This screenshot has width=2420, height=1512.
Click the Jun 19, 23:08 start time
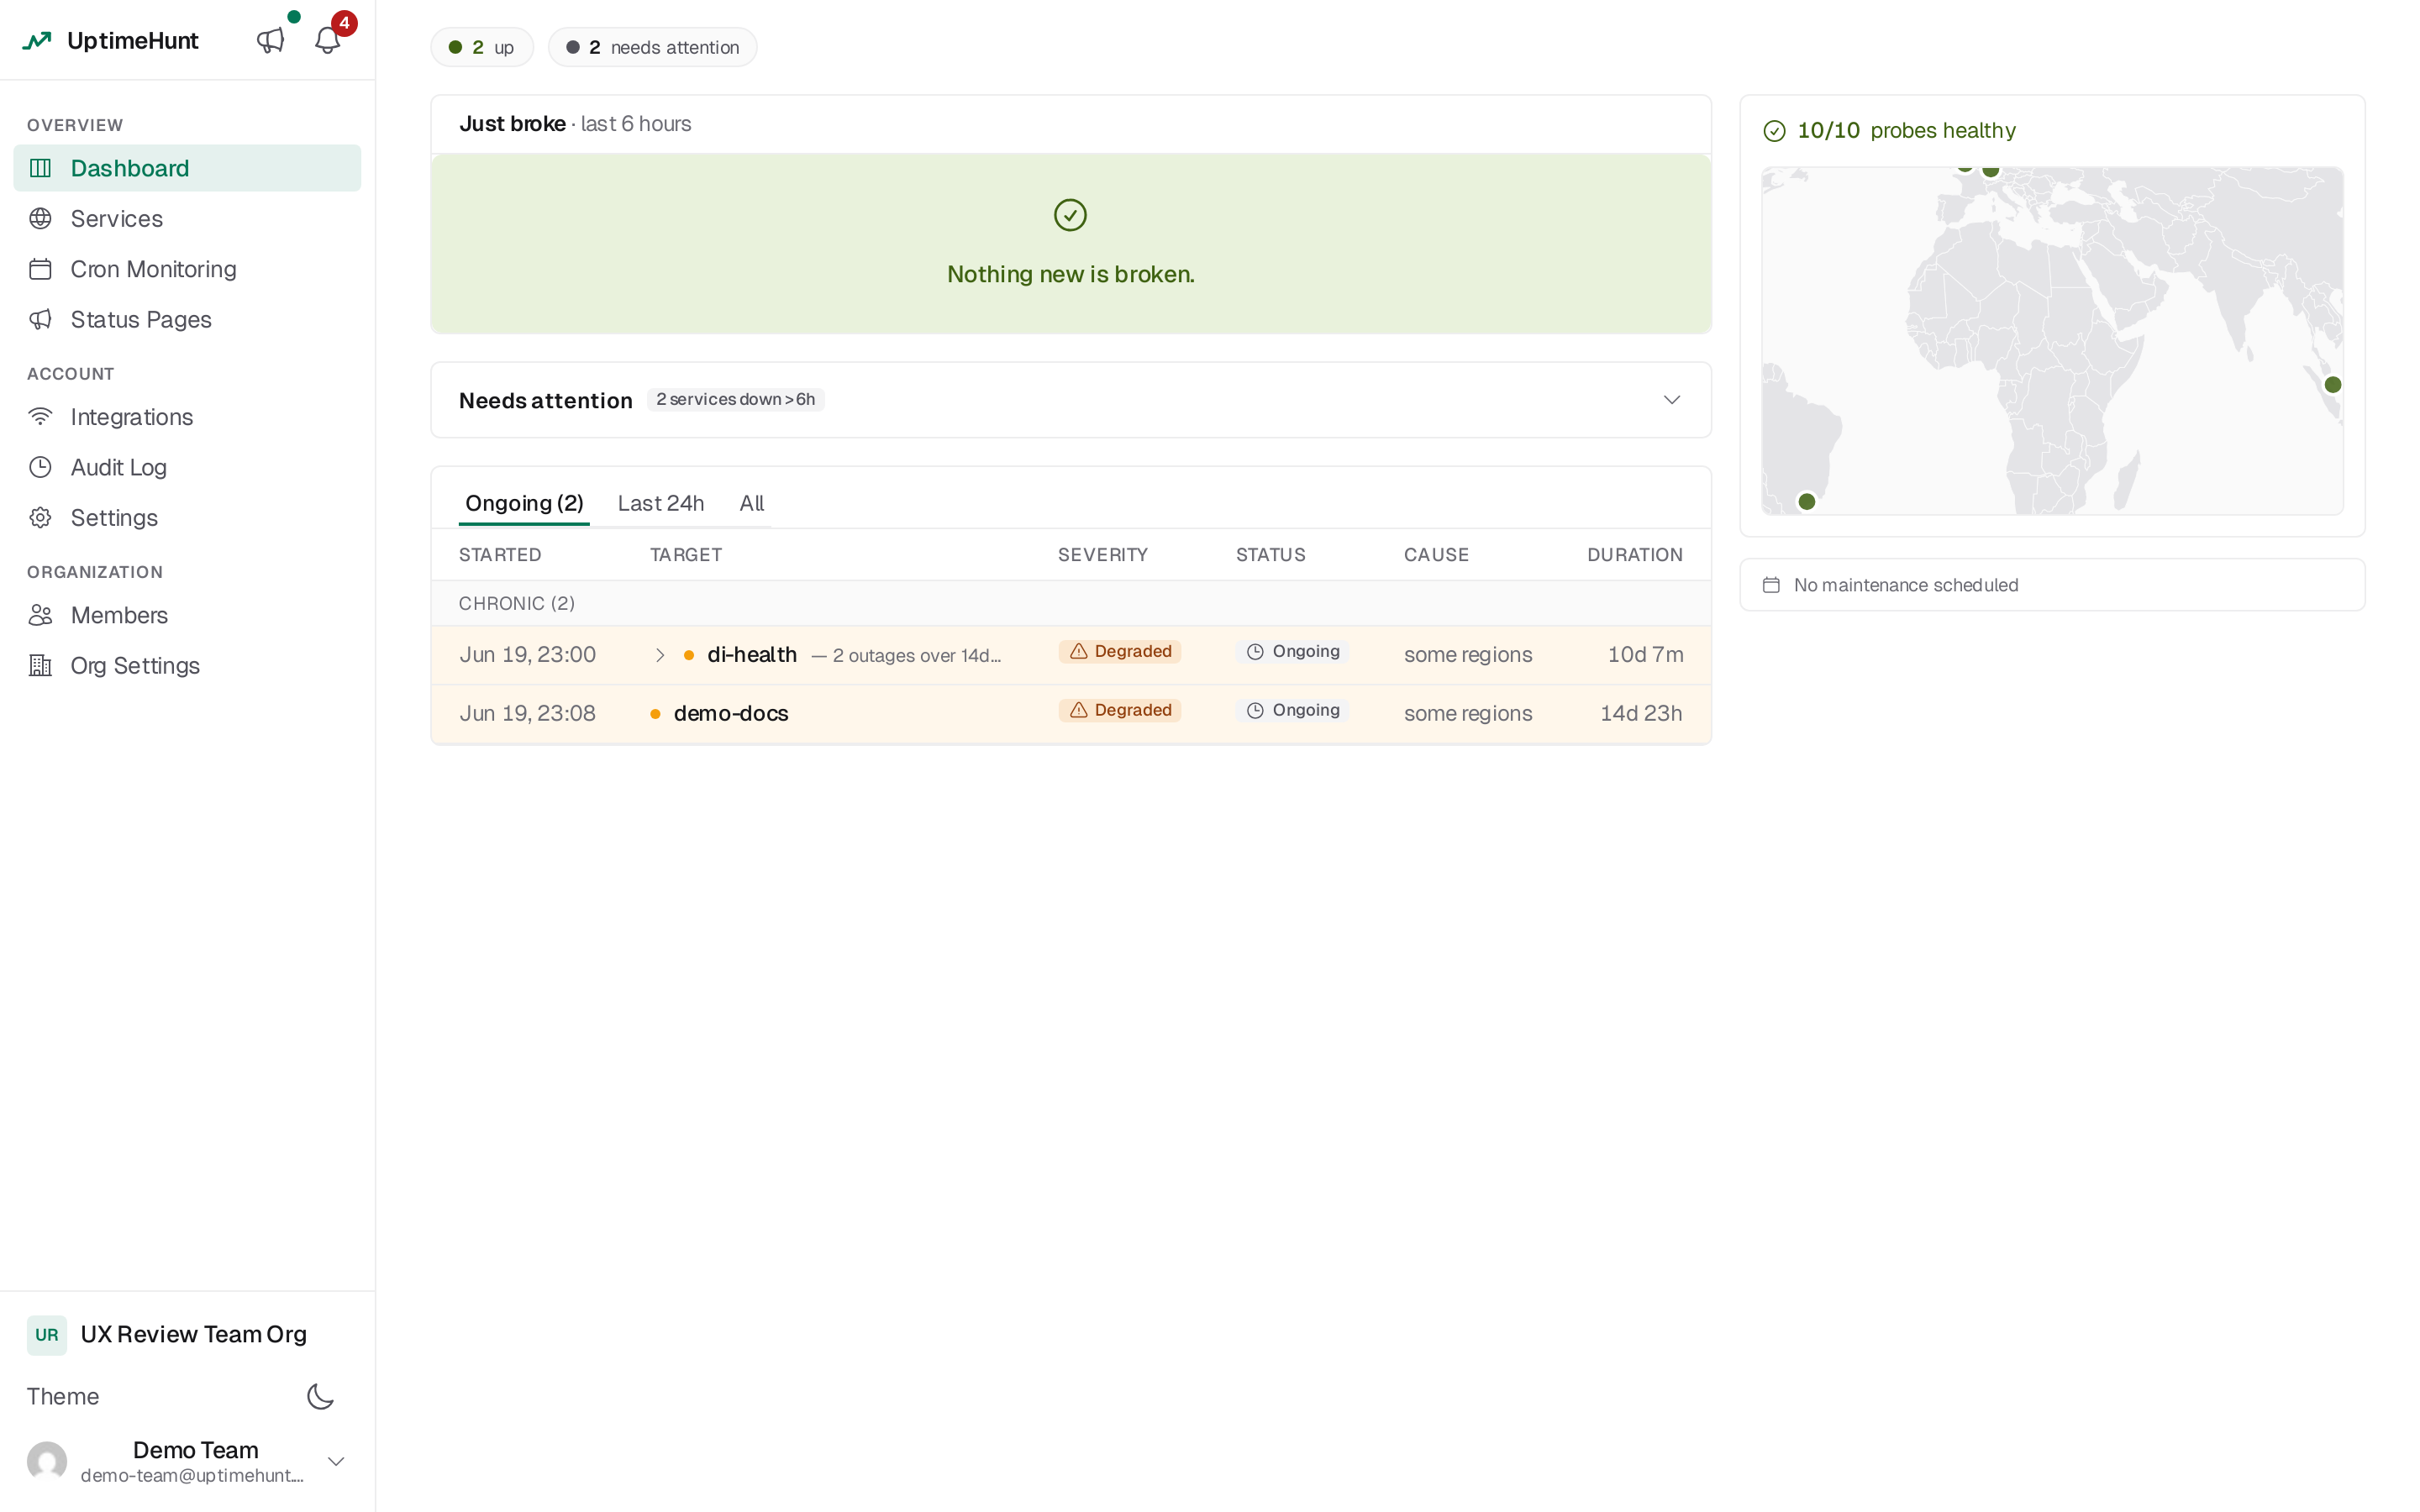point(527,714)
